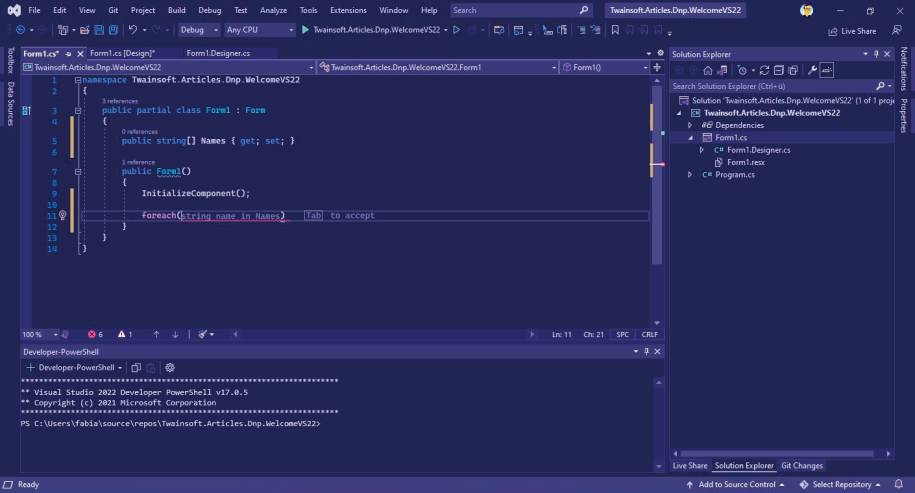The width and height of the screenshot is (915, 493).
Task: Click the red error count indicator
Action: tap(95, 334)
